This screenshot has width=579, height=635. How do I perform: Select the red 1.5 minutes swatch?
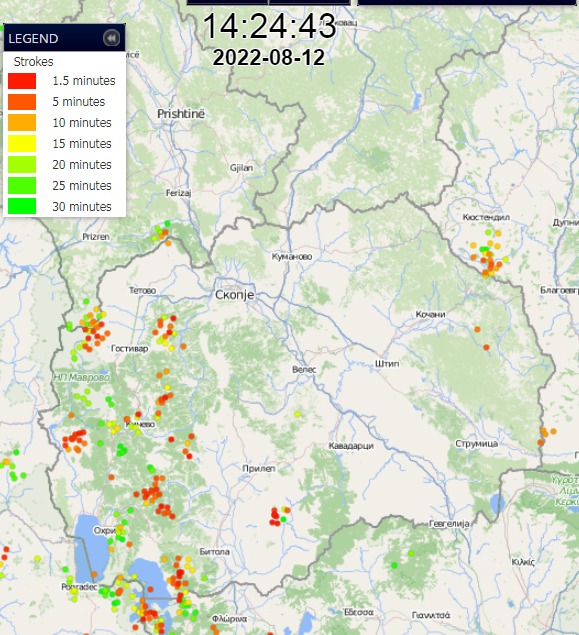(x=22, y=81)
